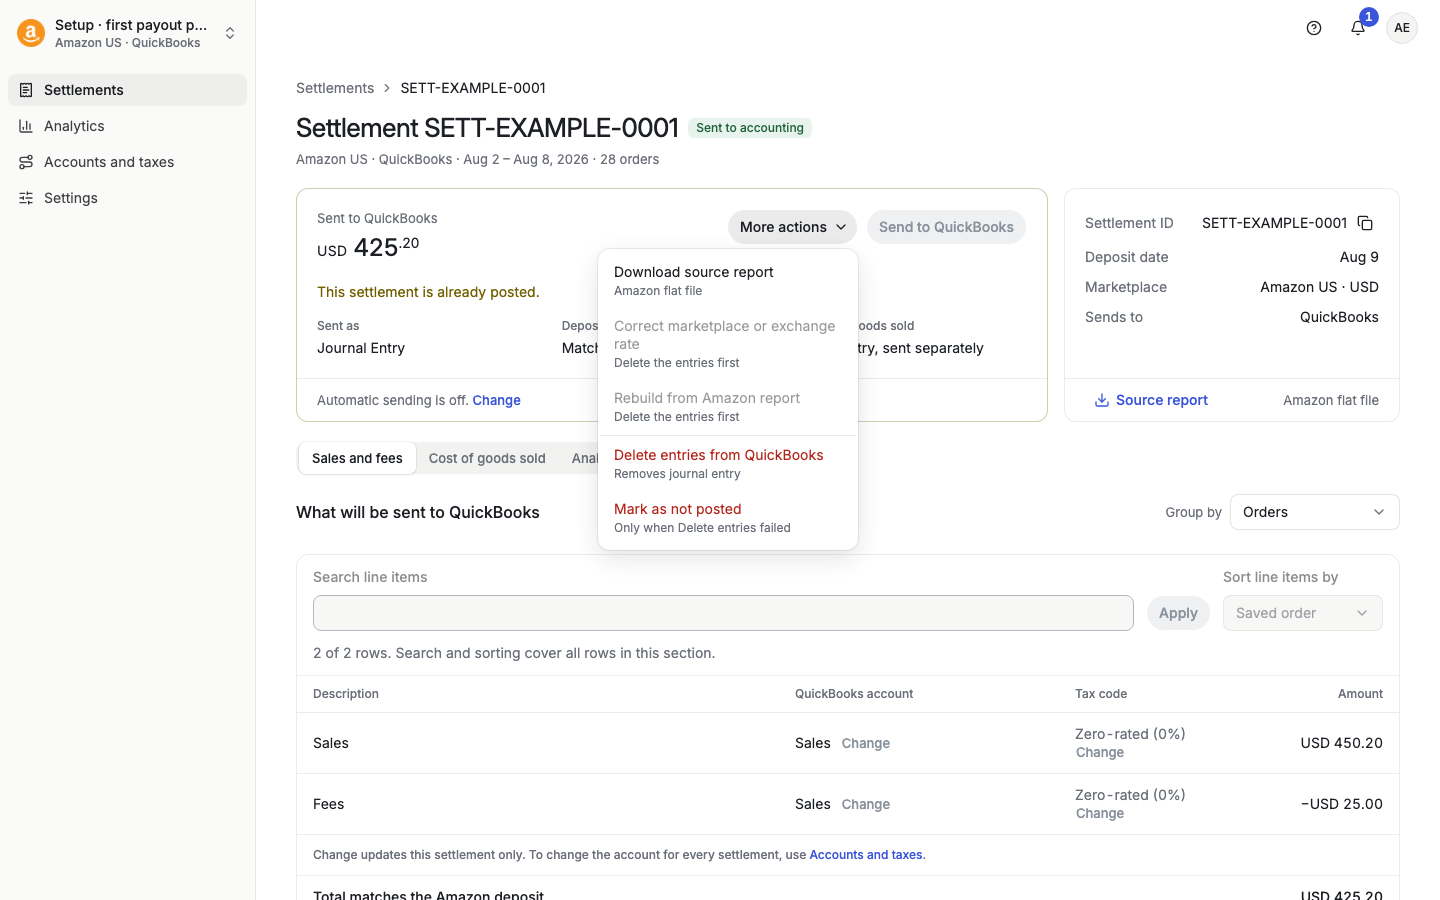Click Settlements breadcrumb link
Viewport: 1440px width, 900px height.
(x=335, y=88)
